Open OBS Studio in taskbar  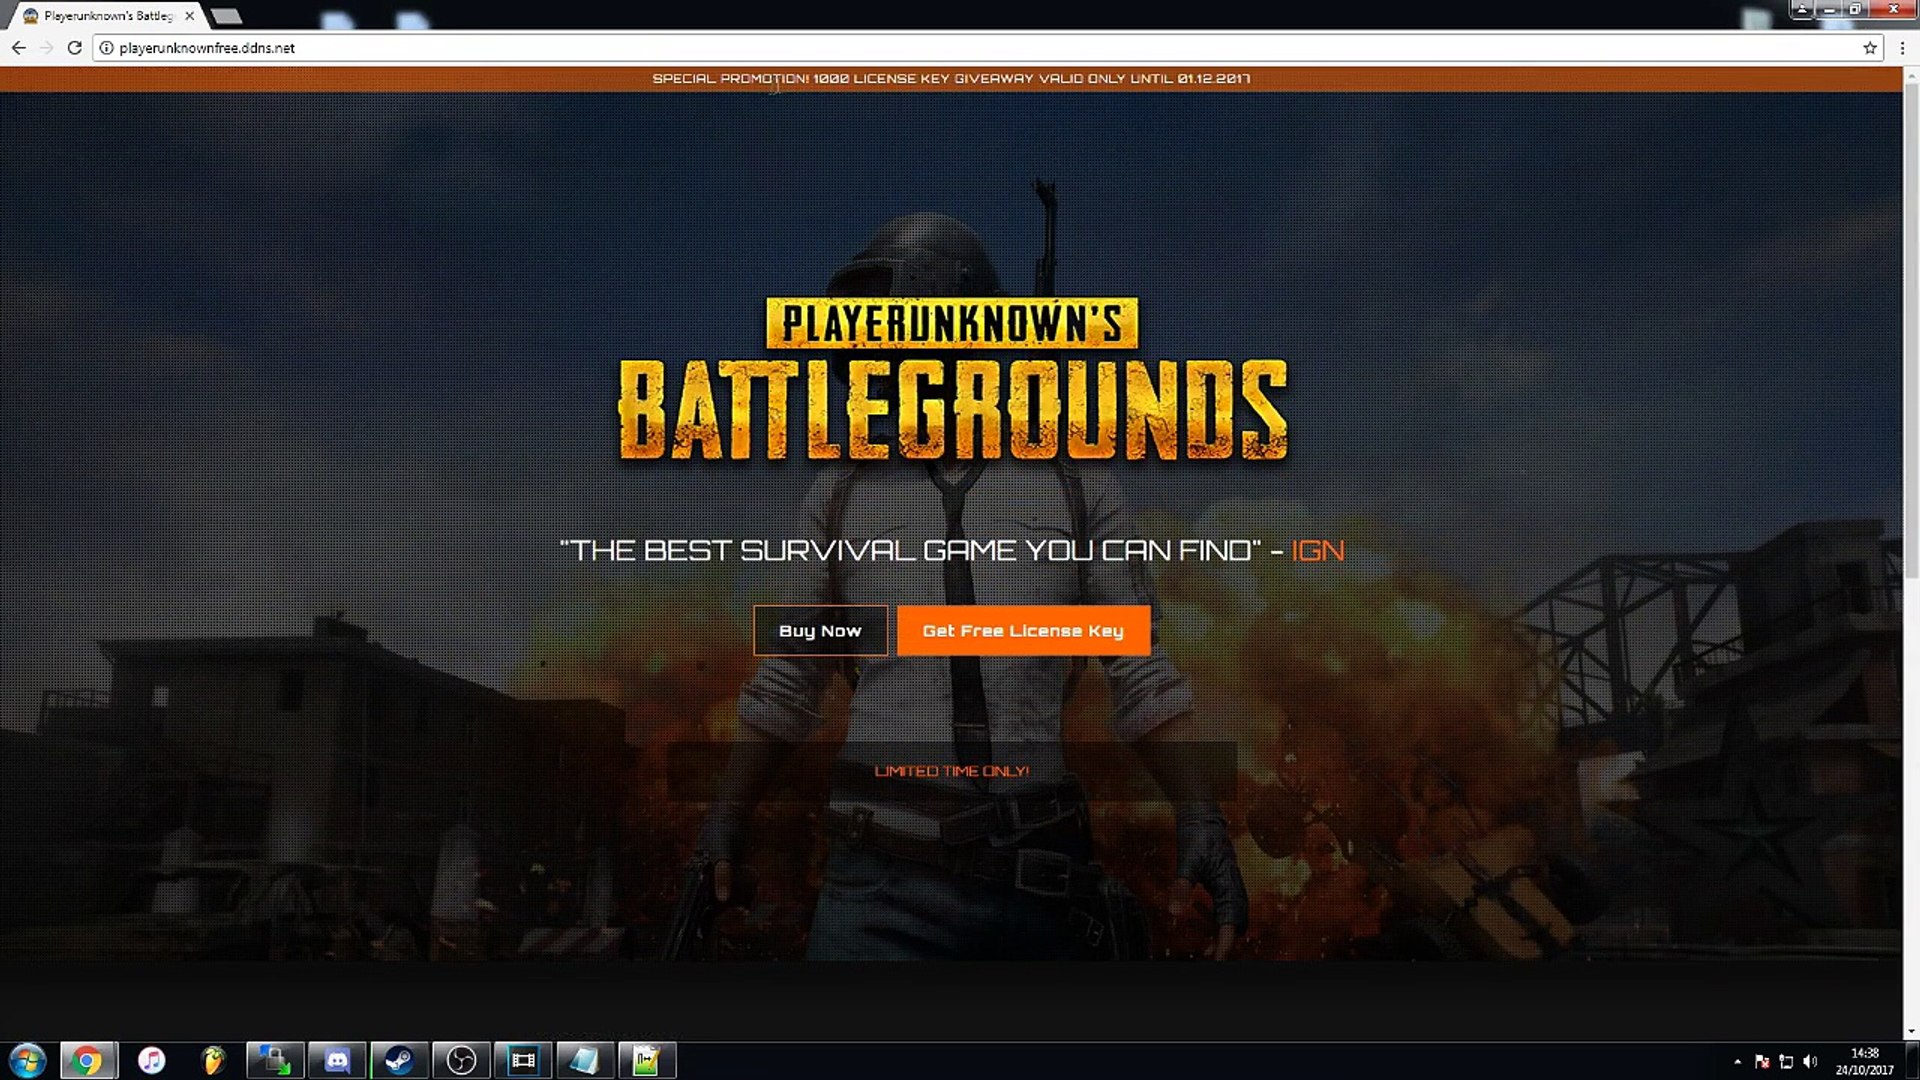(461, 1060)
